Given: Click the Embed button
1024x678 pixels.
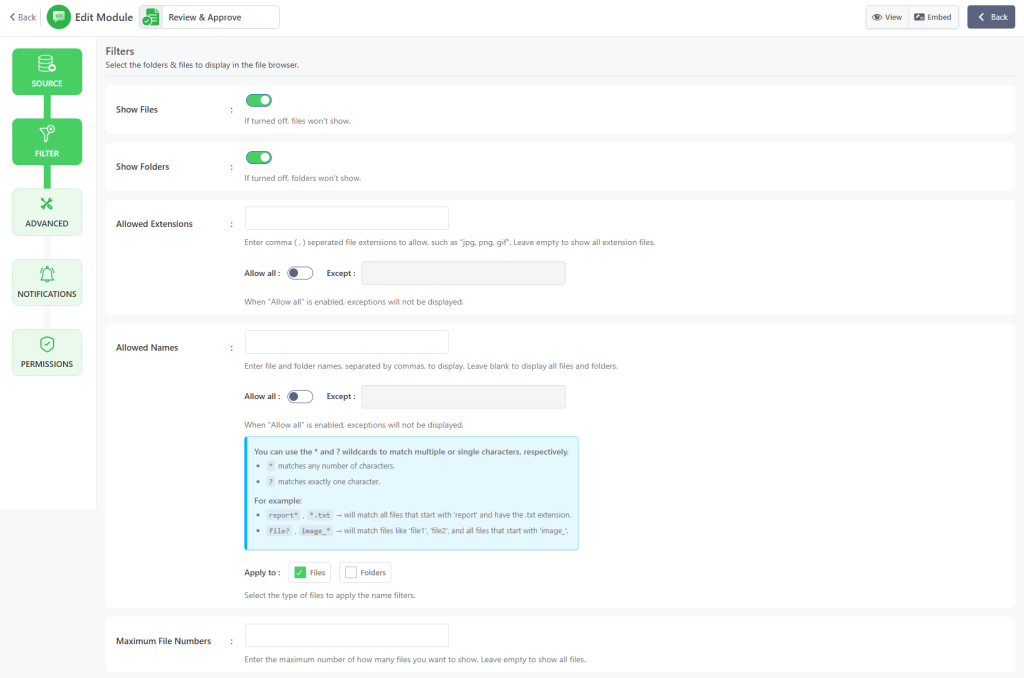Looking at the screenshot, I should coord(933,17).
